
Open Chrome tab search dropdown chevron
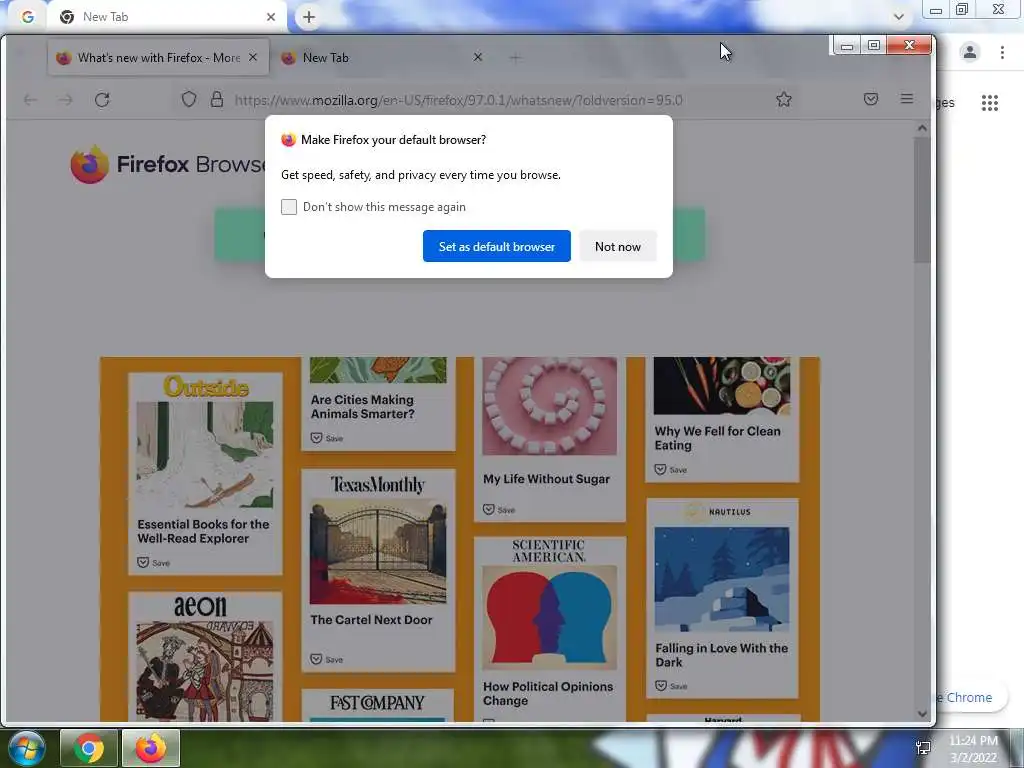click(899, 17)
